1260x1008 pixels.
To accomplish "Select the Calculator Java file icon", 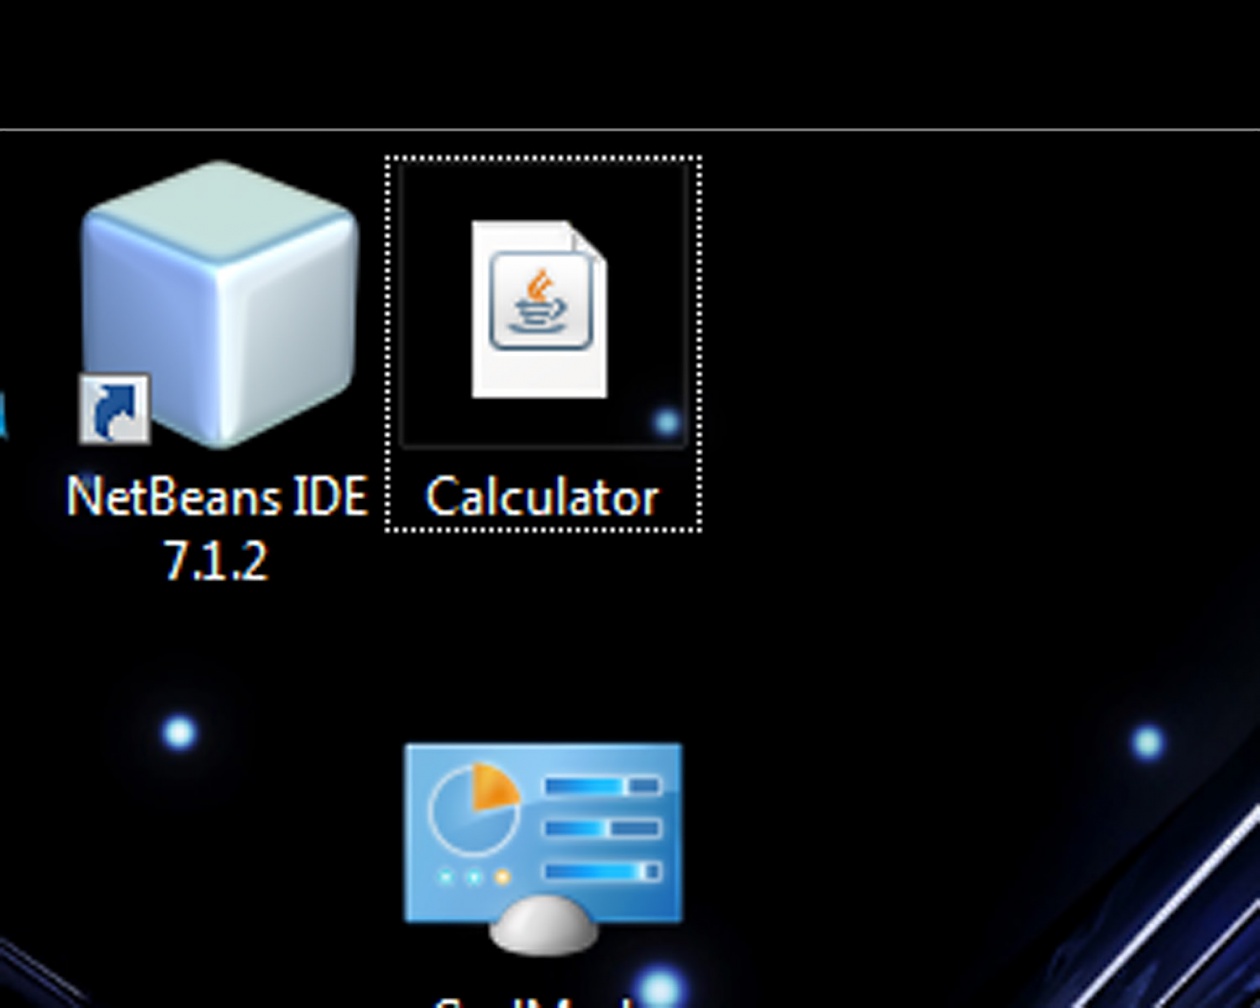I will 539,309.
